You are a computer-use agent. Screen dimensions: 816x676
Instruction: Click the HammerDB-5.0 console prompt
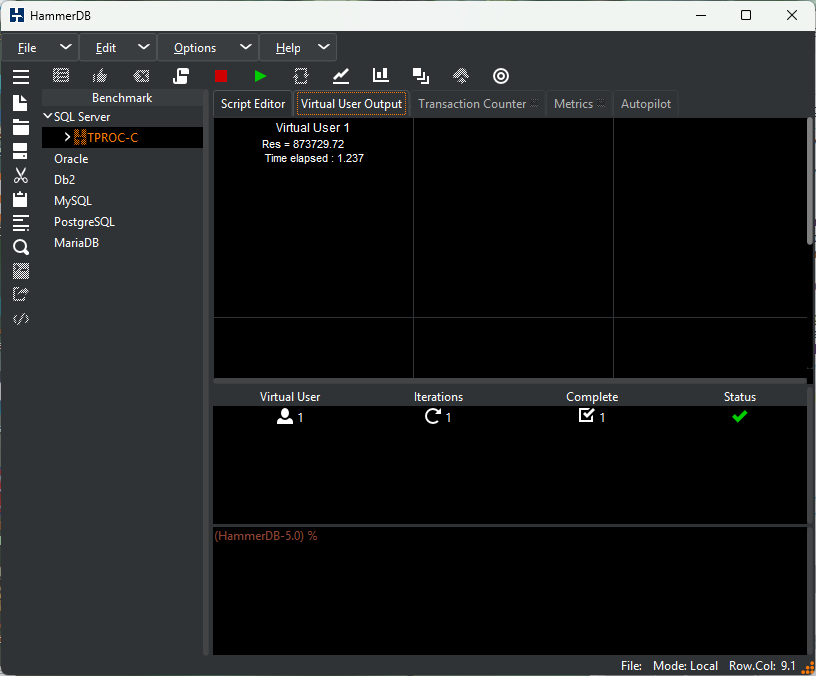tap(266, 535)
